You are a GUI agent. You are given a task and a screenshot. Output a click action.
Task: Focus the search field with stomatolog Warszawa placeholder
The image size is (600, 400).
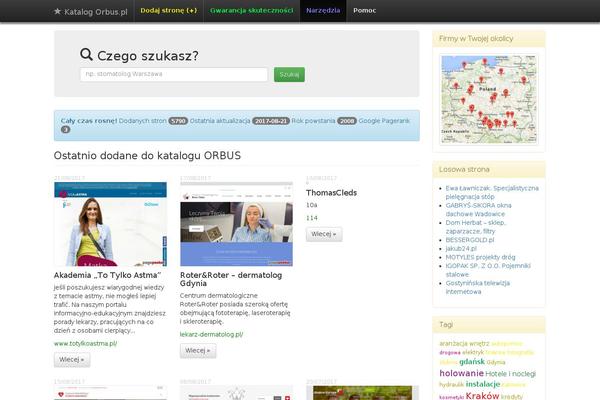click(174, 74)
